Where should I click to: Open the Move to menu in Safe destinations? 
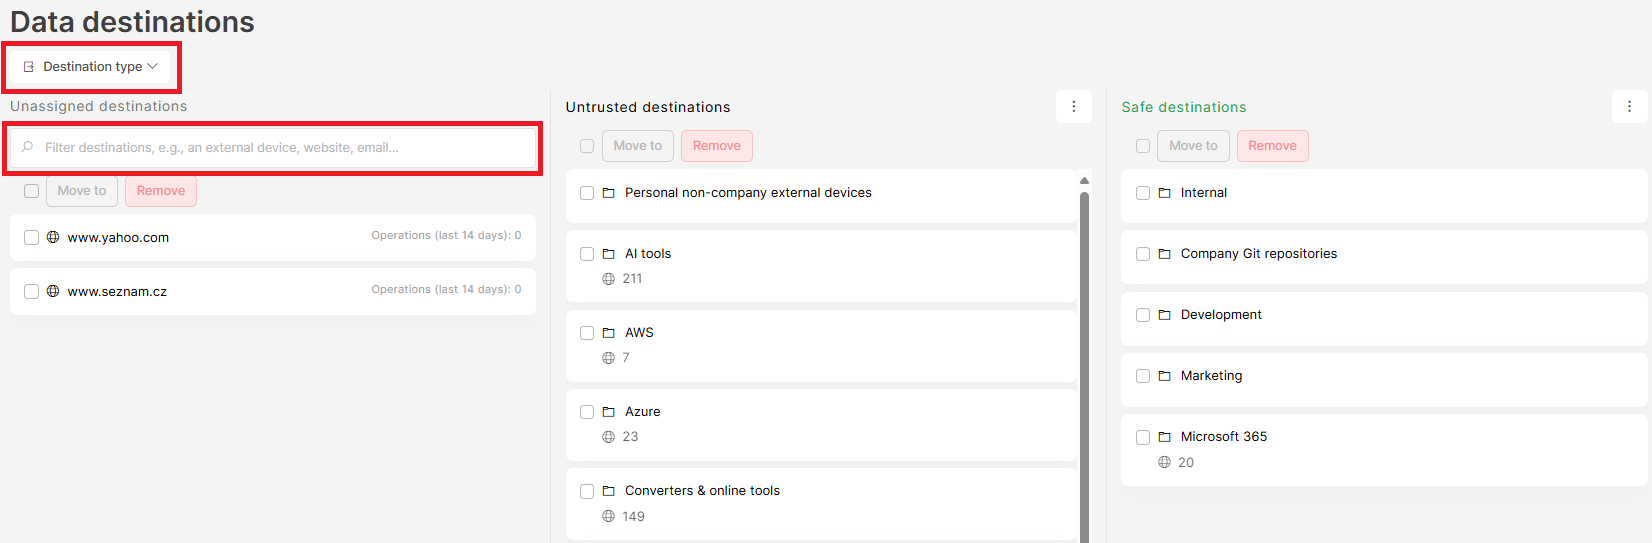coord(1193,146)
